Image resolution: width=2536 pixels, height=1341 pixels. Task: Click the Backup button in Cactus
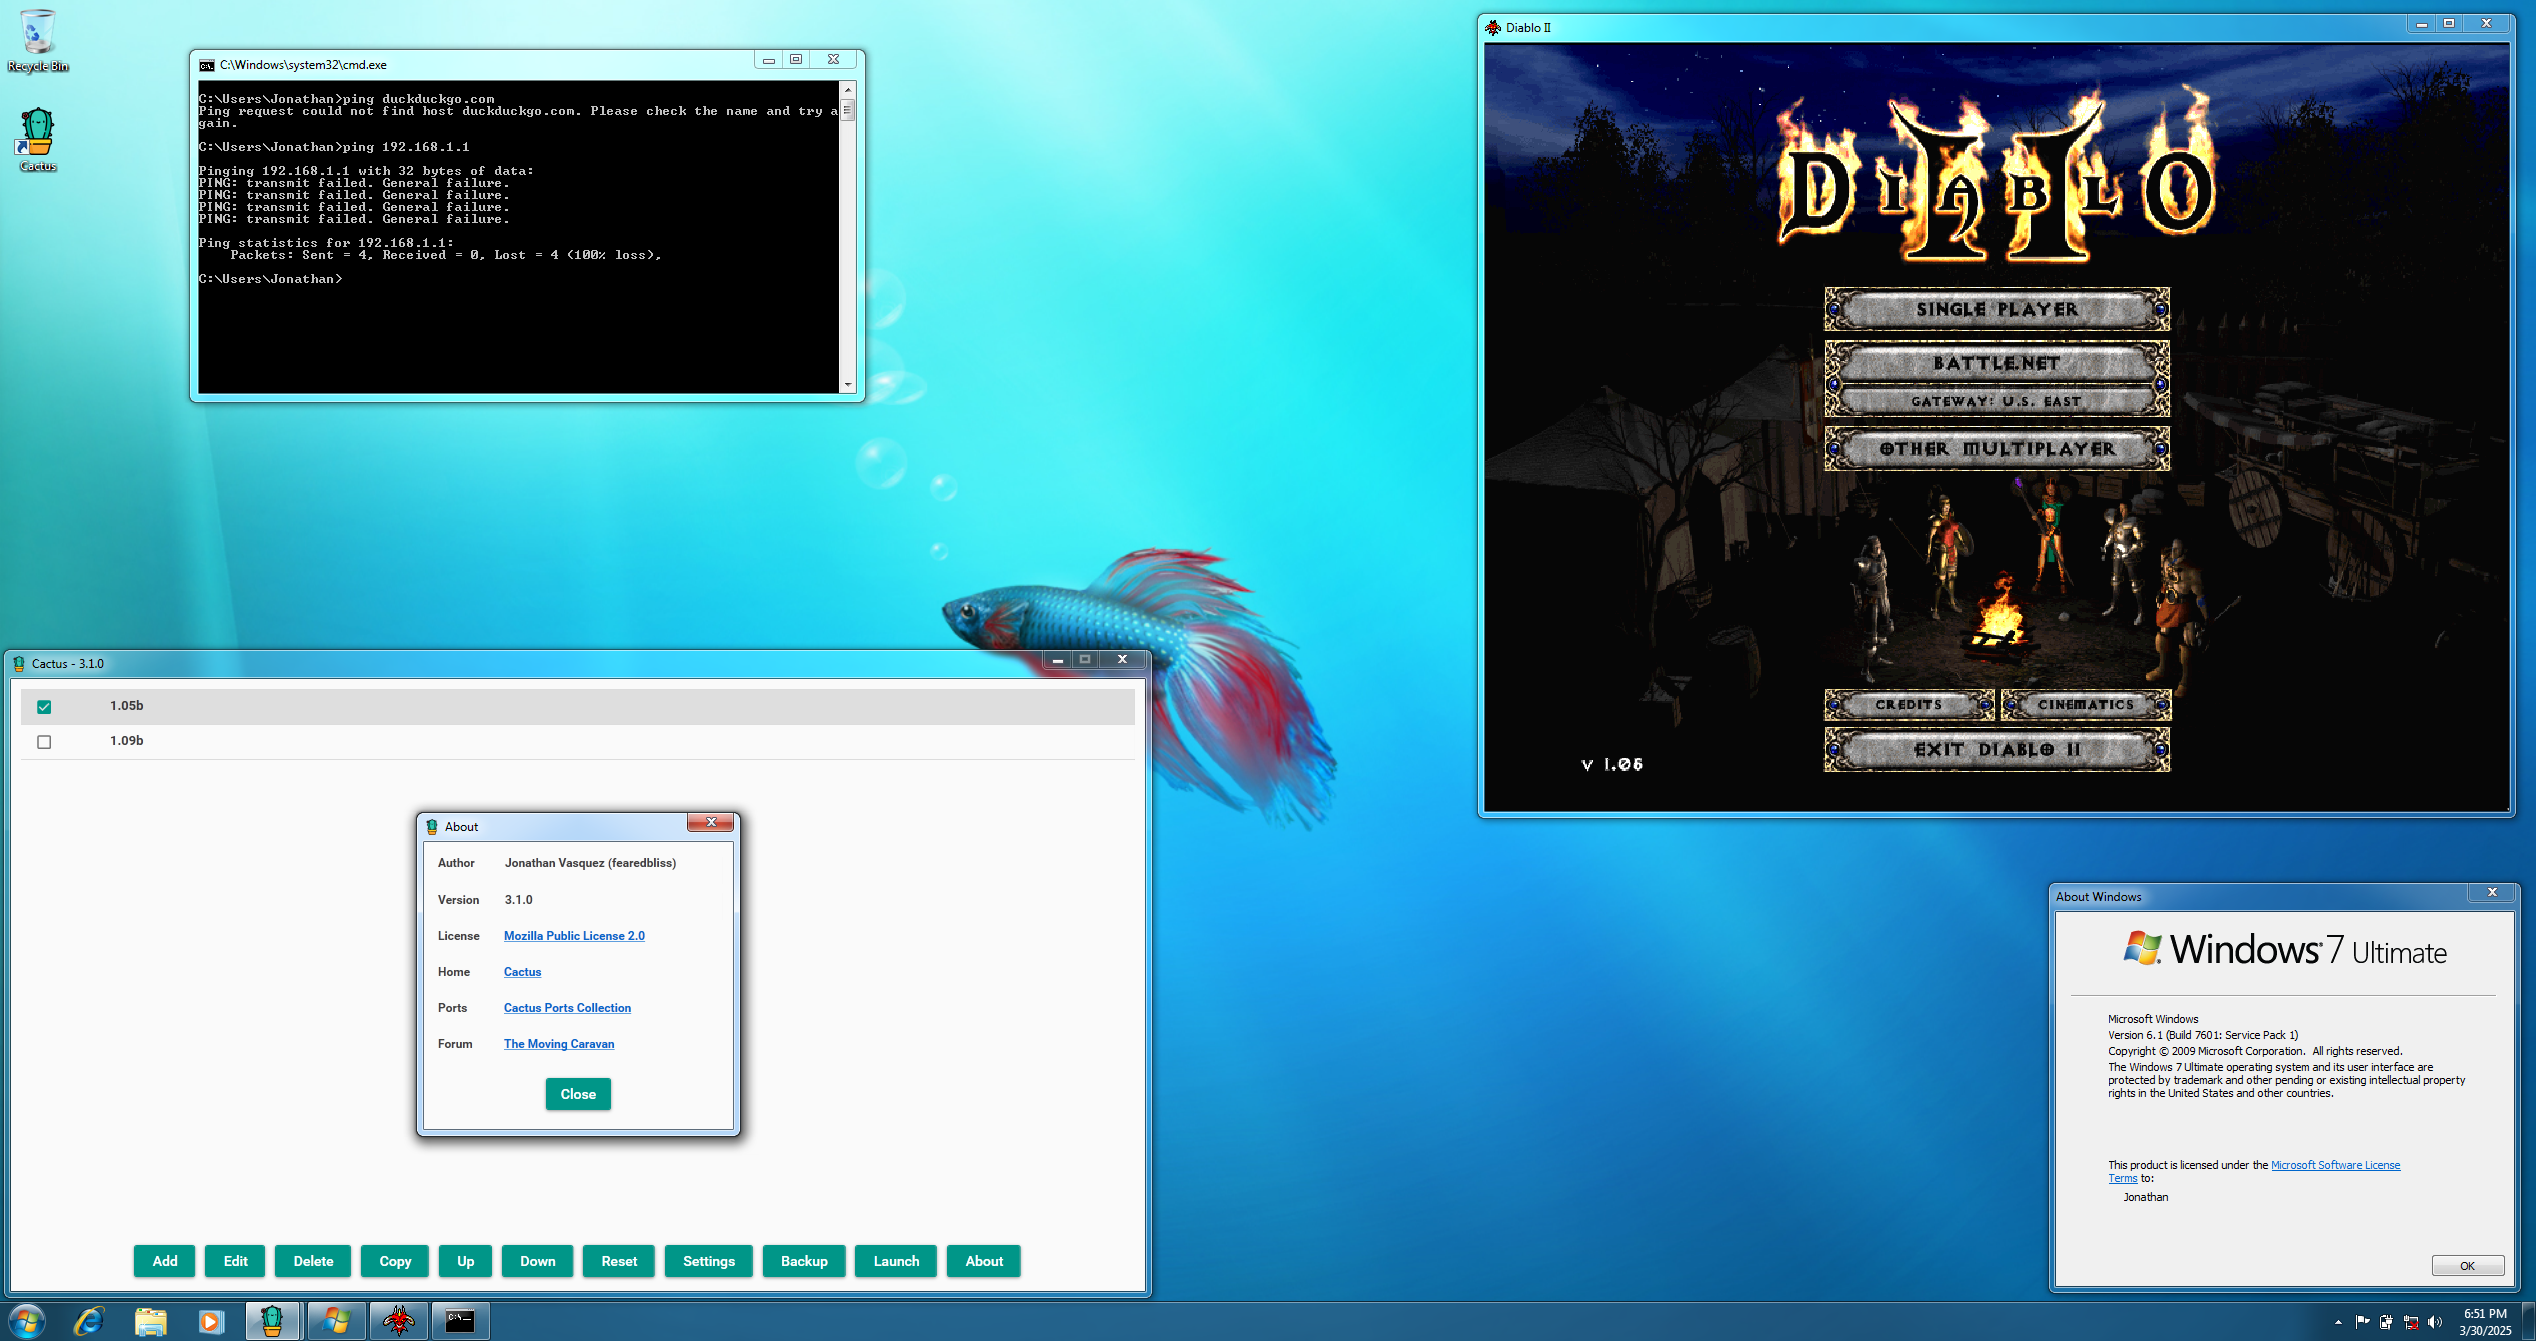coord(804,1261)
